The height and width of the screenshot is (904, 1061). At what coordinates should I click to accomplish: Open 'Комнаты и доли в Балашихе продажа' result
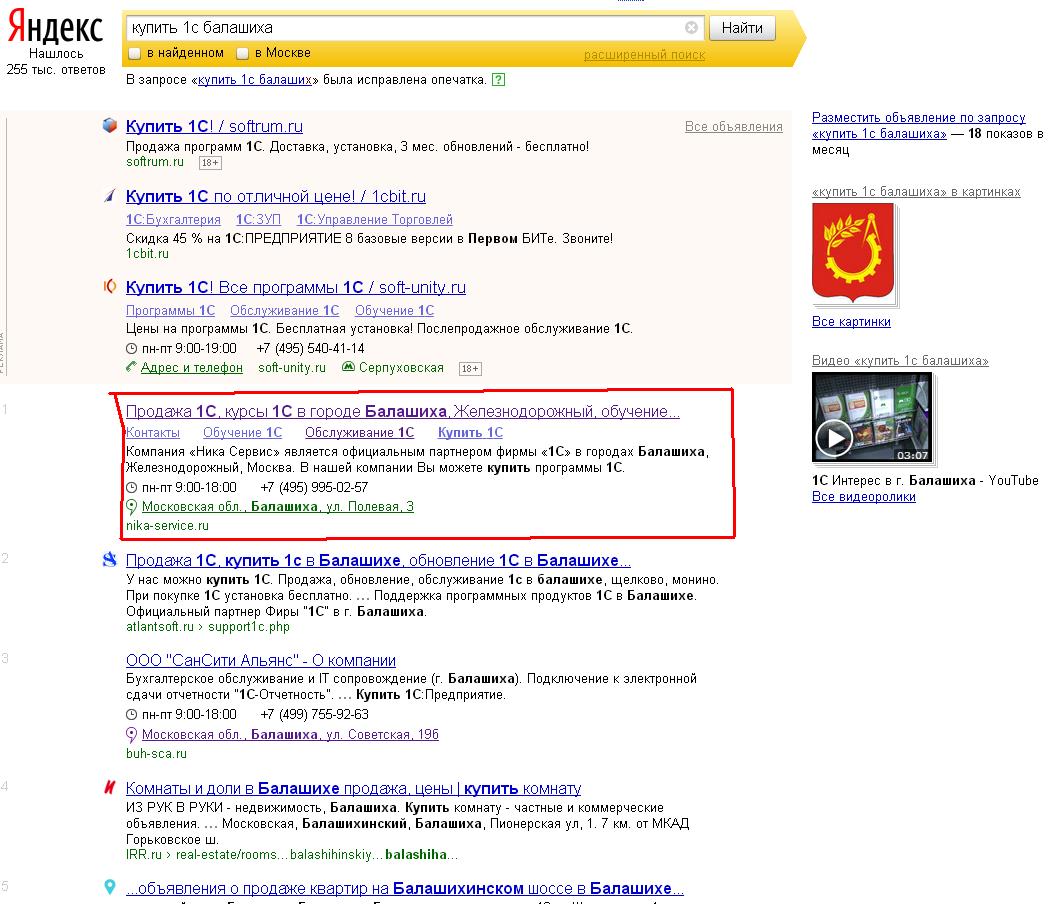[x=353, y=788]
